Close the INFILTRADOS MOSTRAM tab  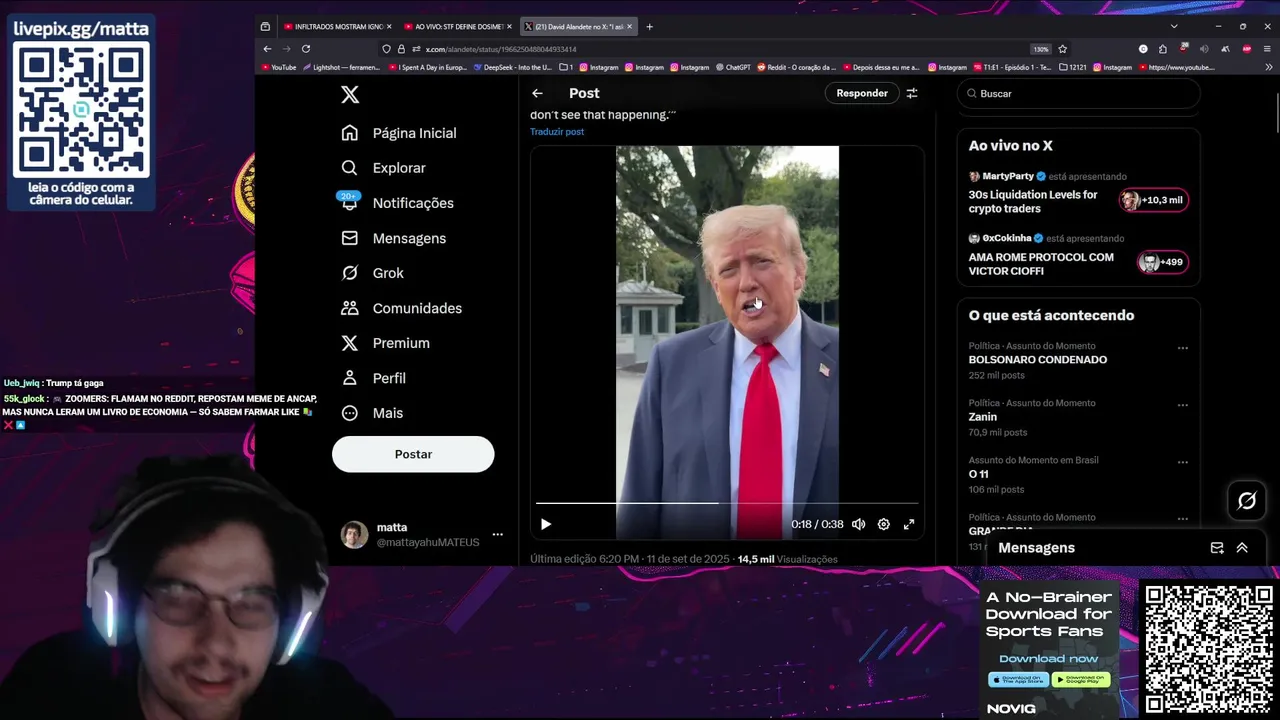[x=389, y=27]
